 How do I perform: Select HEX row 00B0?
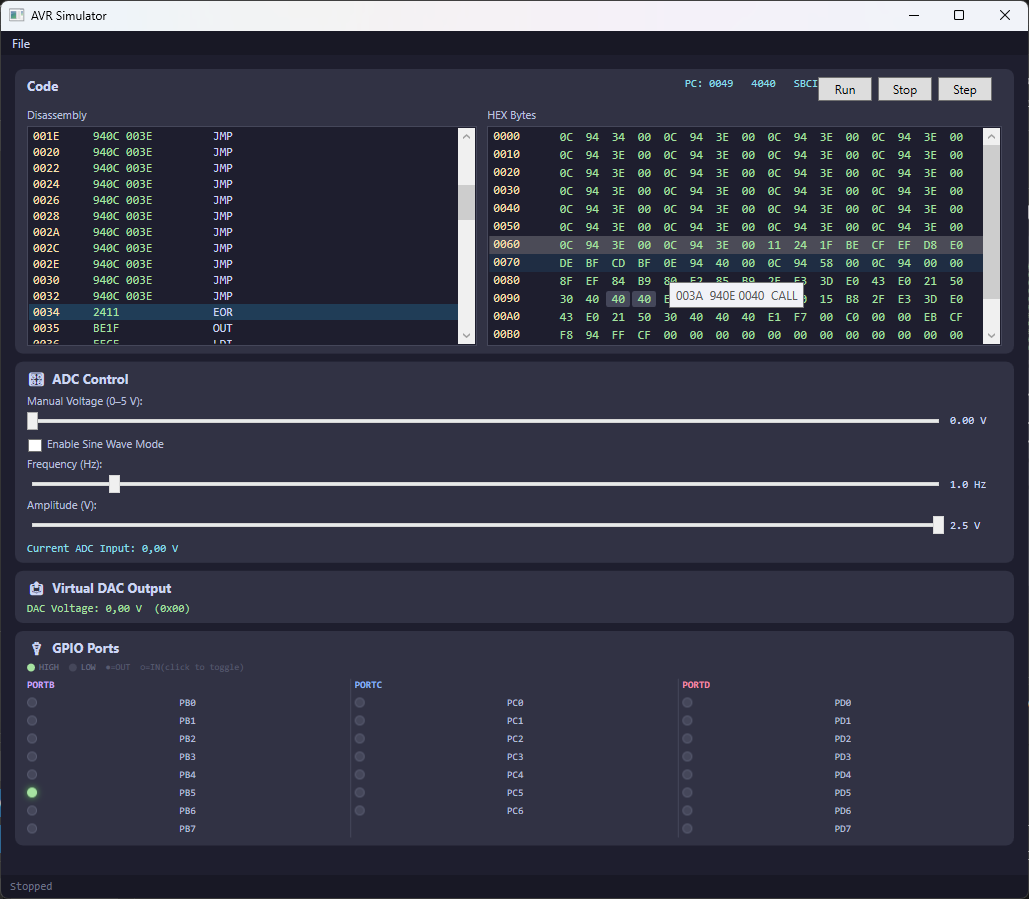click(736, 335)
